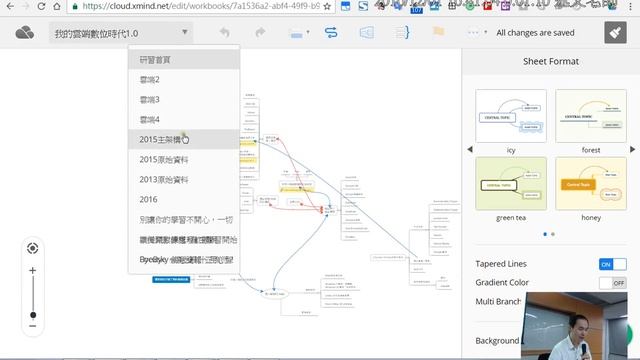Click the undo arrow icon
Image resolution: width=640 pixels, height=360 pixels.
click(224, 32)
